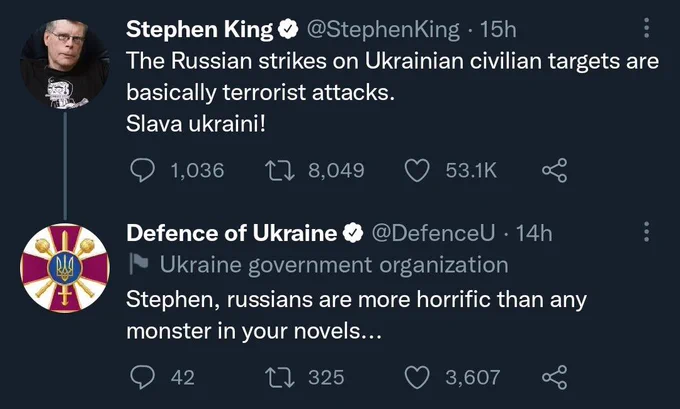Click the verified badge next to Stephen King
Screen dimensions: 680x409
coord(288,29)
